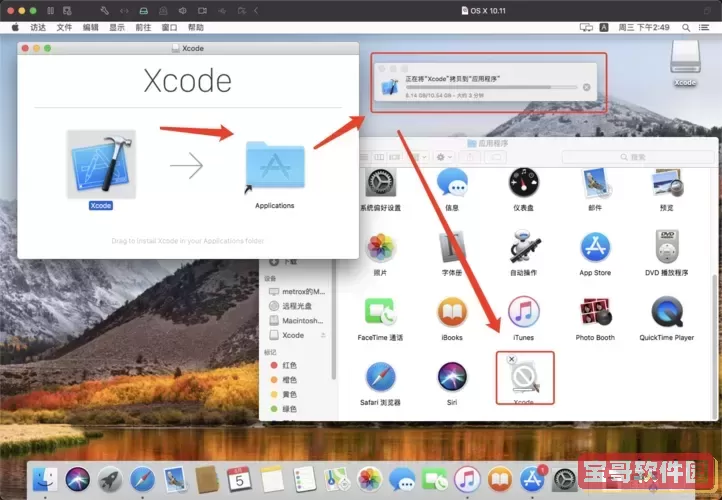This screenshot has width=722, height=500.
Task: Click the 搜索 field in Applications window
Action: tap(638, 157)
